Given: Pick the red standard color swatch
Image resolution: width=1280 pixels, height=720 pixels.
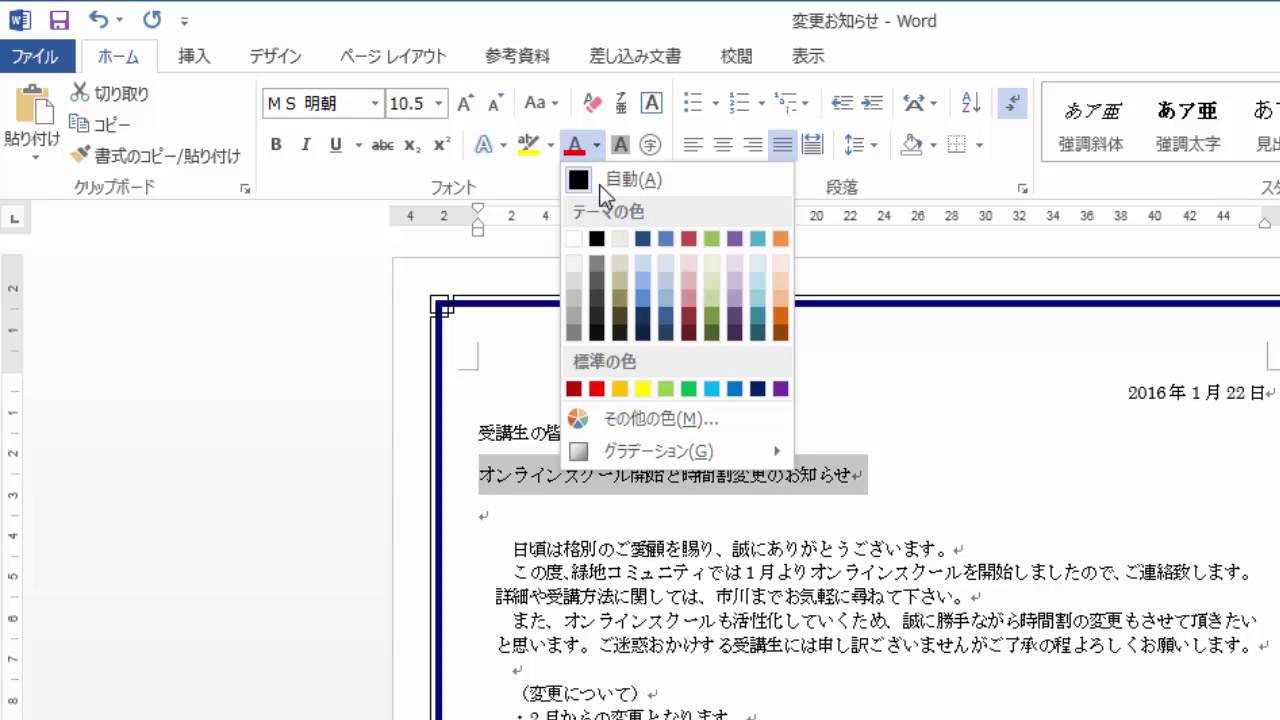Looking at the screenshot, I should (597, 389).
